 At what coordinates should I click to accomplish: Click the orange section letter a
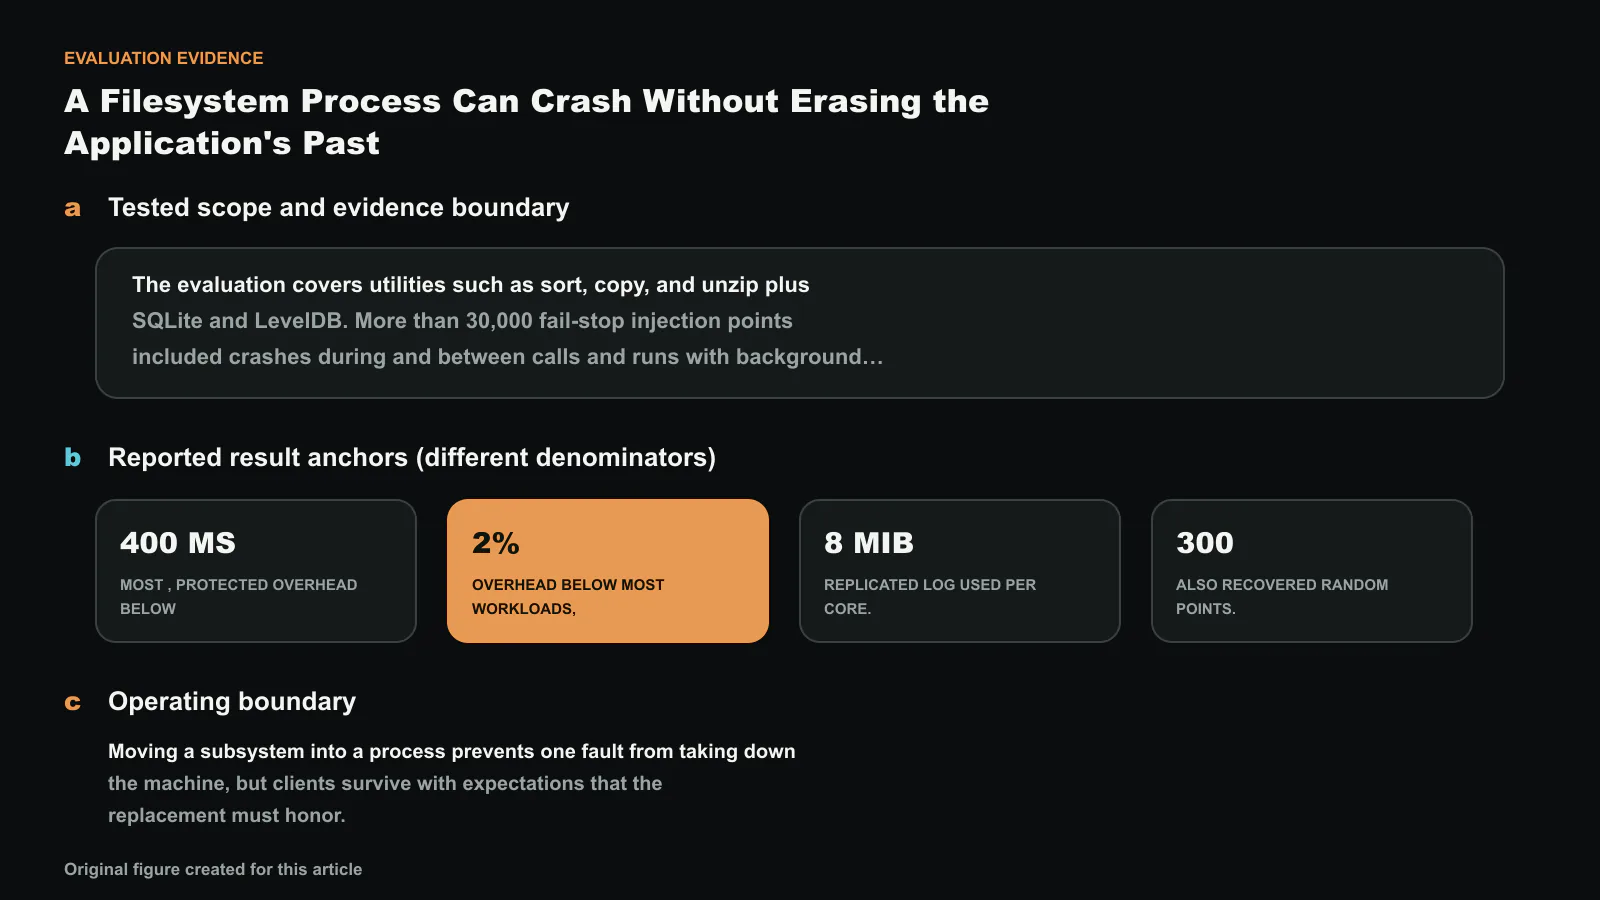coord(72,208)
